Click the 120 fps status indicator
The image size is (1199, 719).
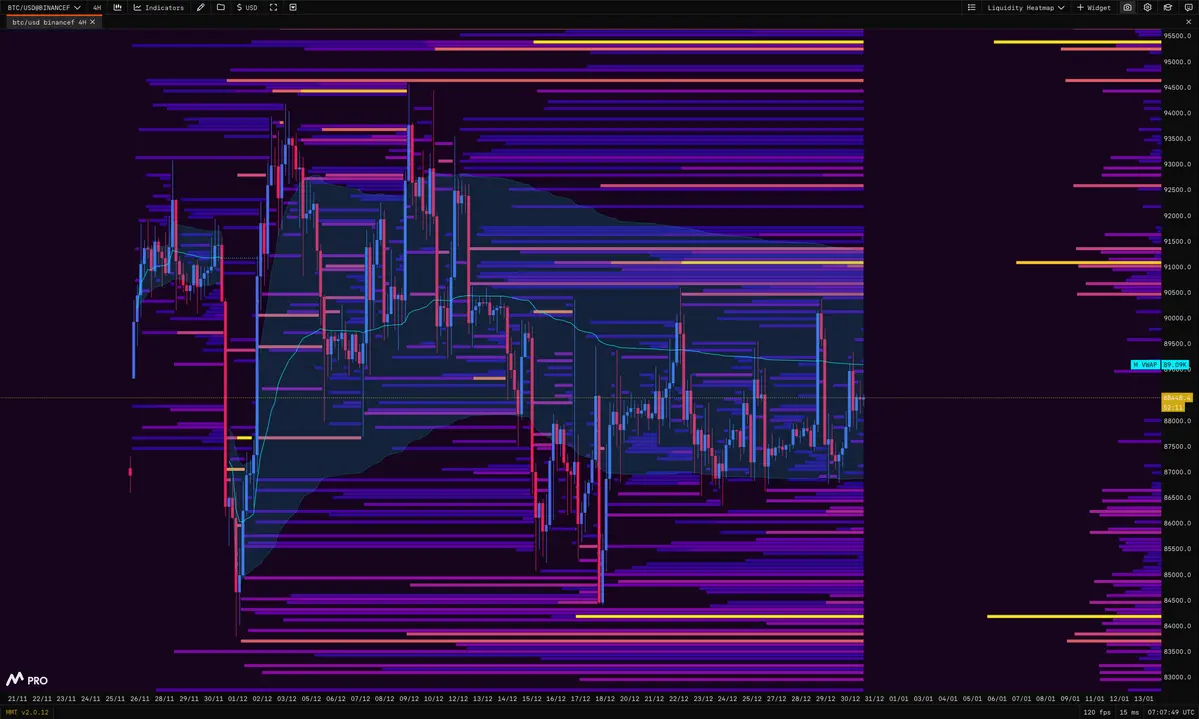point(1097,712)
